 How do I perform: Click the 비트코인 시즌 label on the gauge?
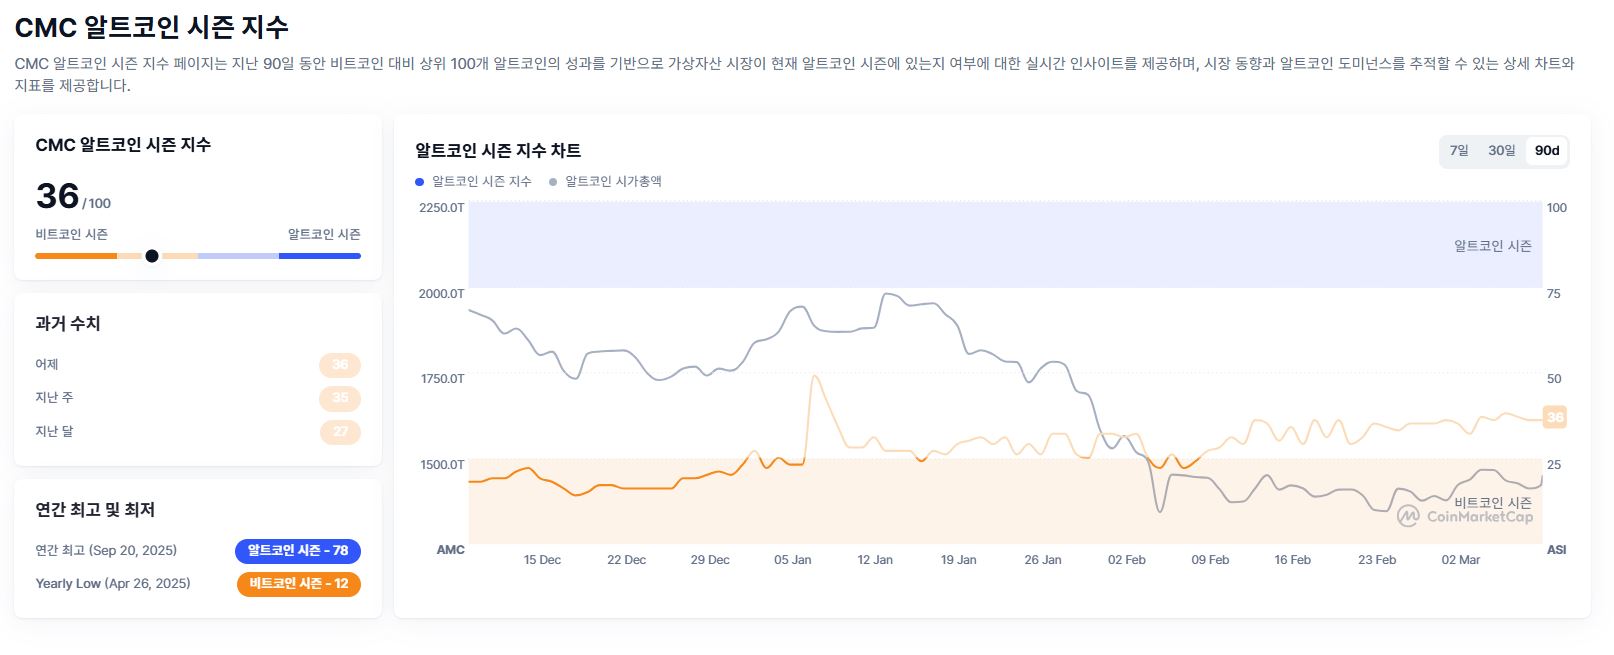coord(70,233)
